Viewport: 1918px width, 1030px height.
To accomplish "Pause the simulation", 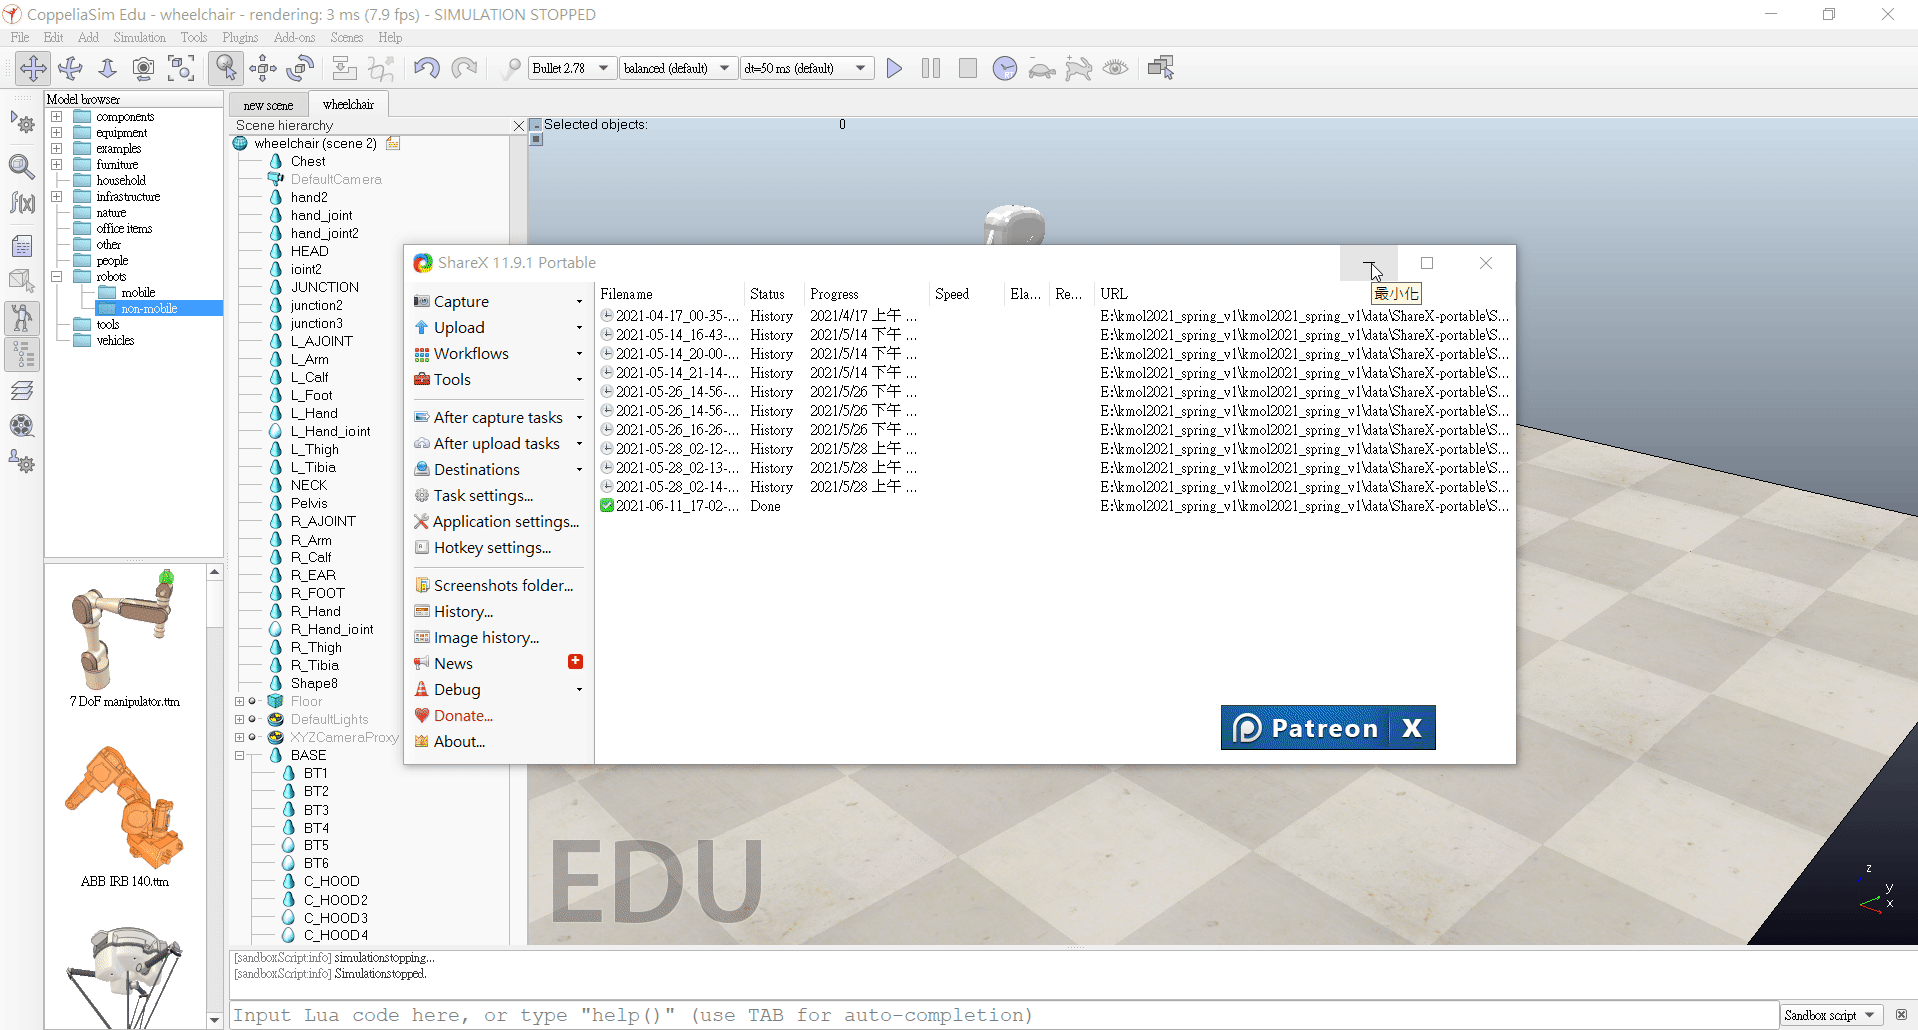I will pos(931,68).
